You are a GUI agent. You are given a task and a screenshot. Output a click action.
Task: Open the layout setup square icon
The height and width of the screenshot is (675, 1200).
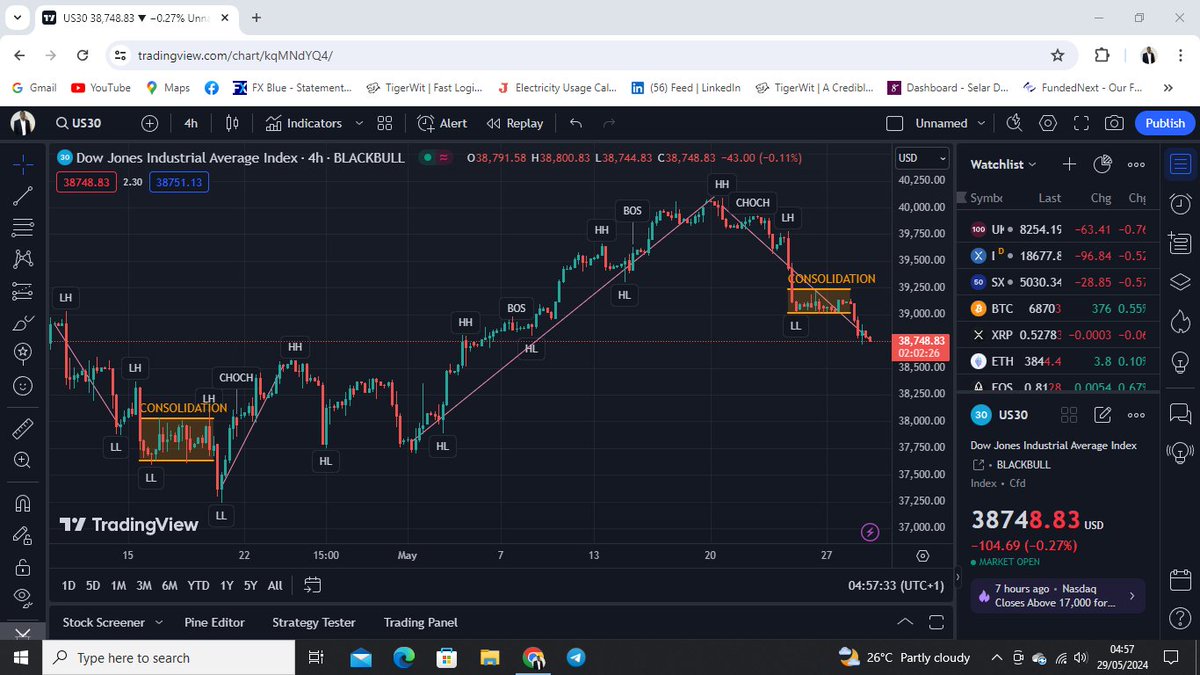895,123
